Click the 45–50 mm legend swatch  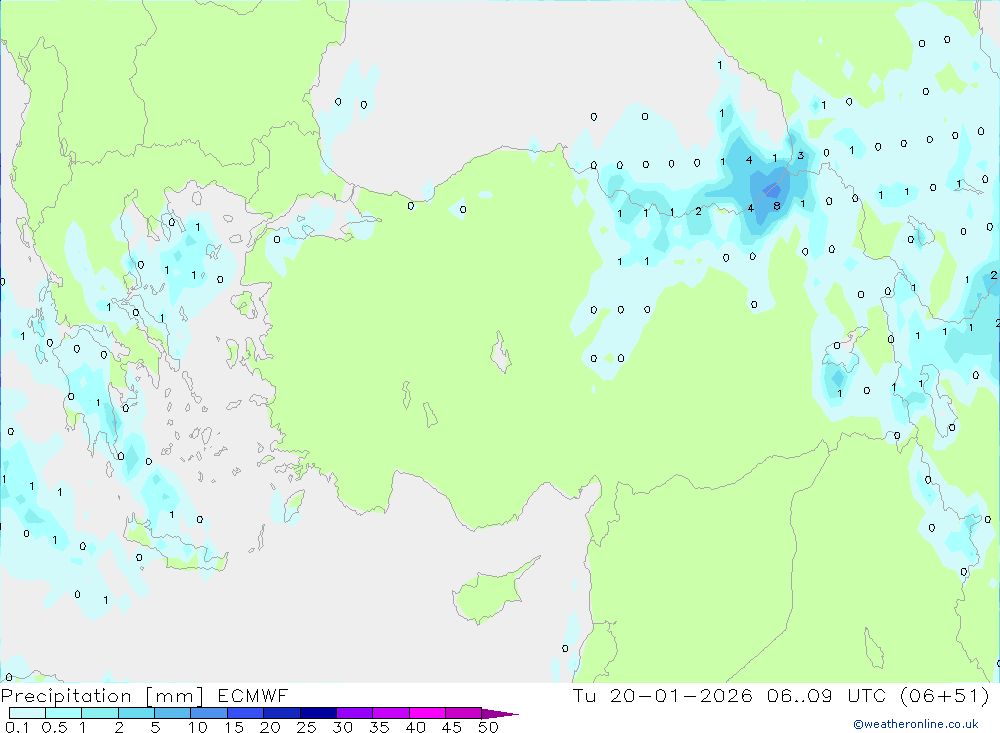point(464,713)
